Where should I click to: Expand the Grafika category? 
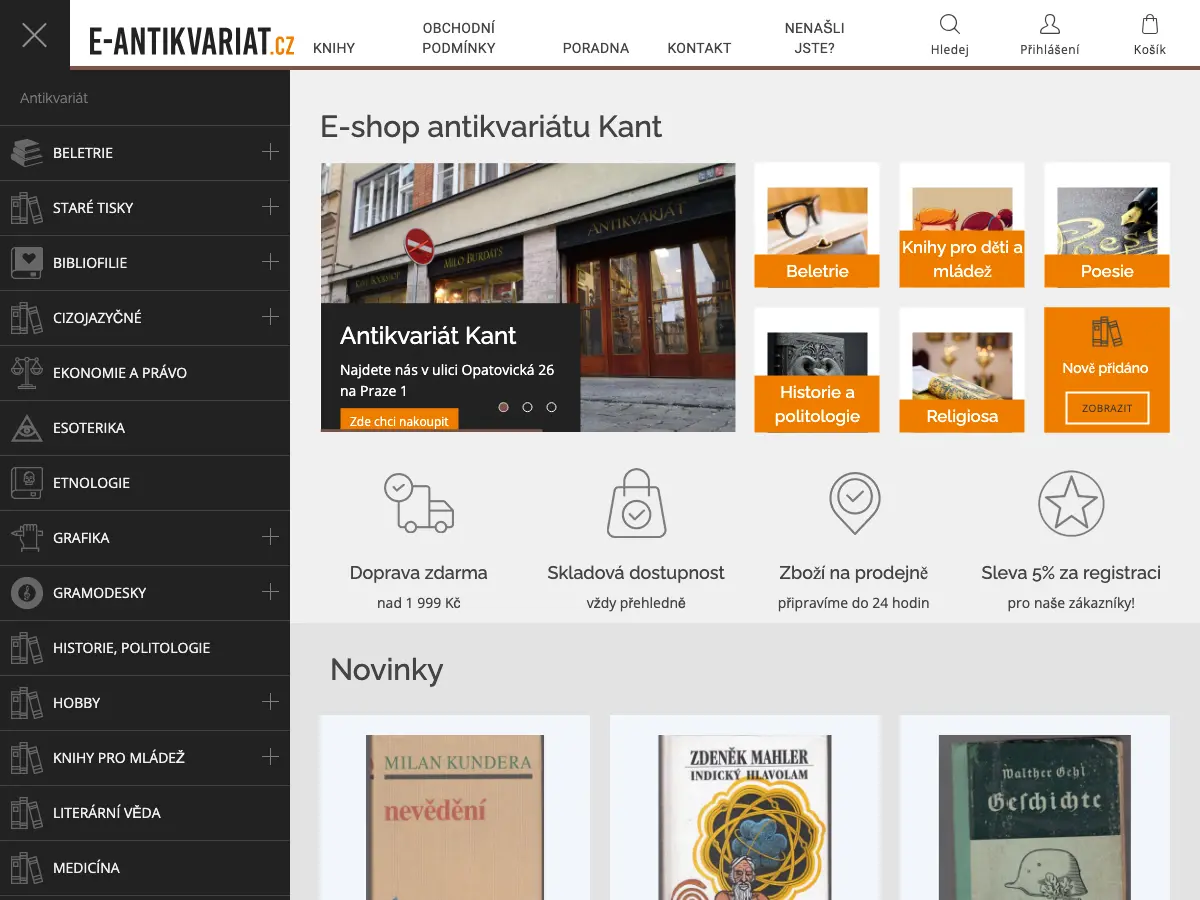pos(270,537)
